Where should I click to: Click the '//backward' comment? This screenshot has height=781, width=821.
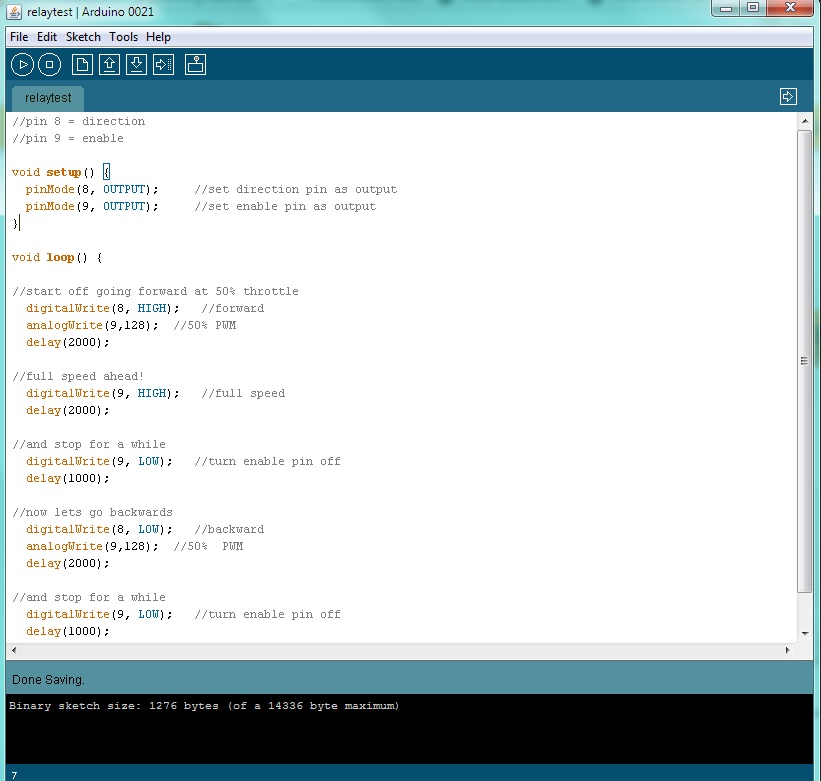pos(229,530)
